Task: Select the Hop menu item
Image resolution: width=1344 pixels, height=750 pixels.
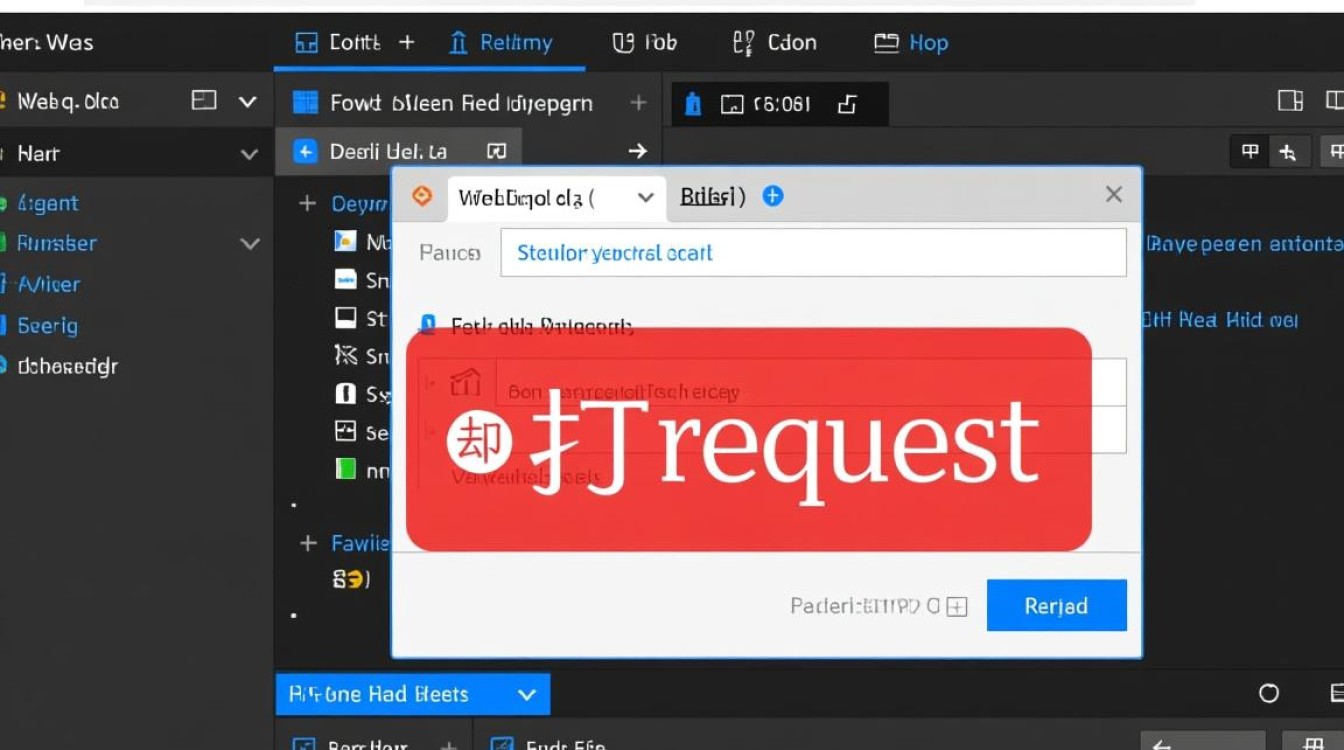Action: click(x=911, y=43)
